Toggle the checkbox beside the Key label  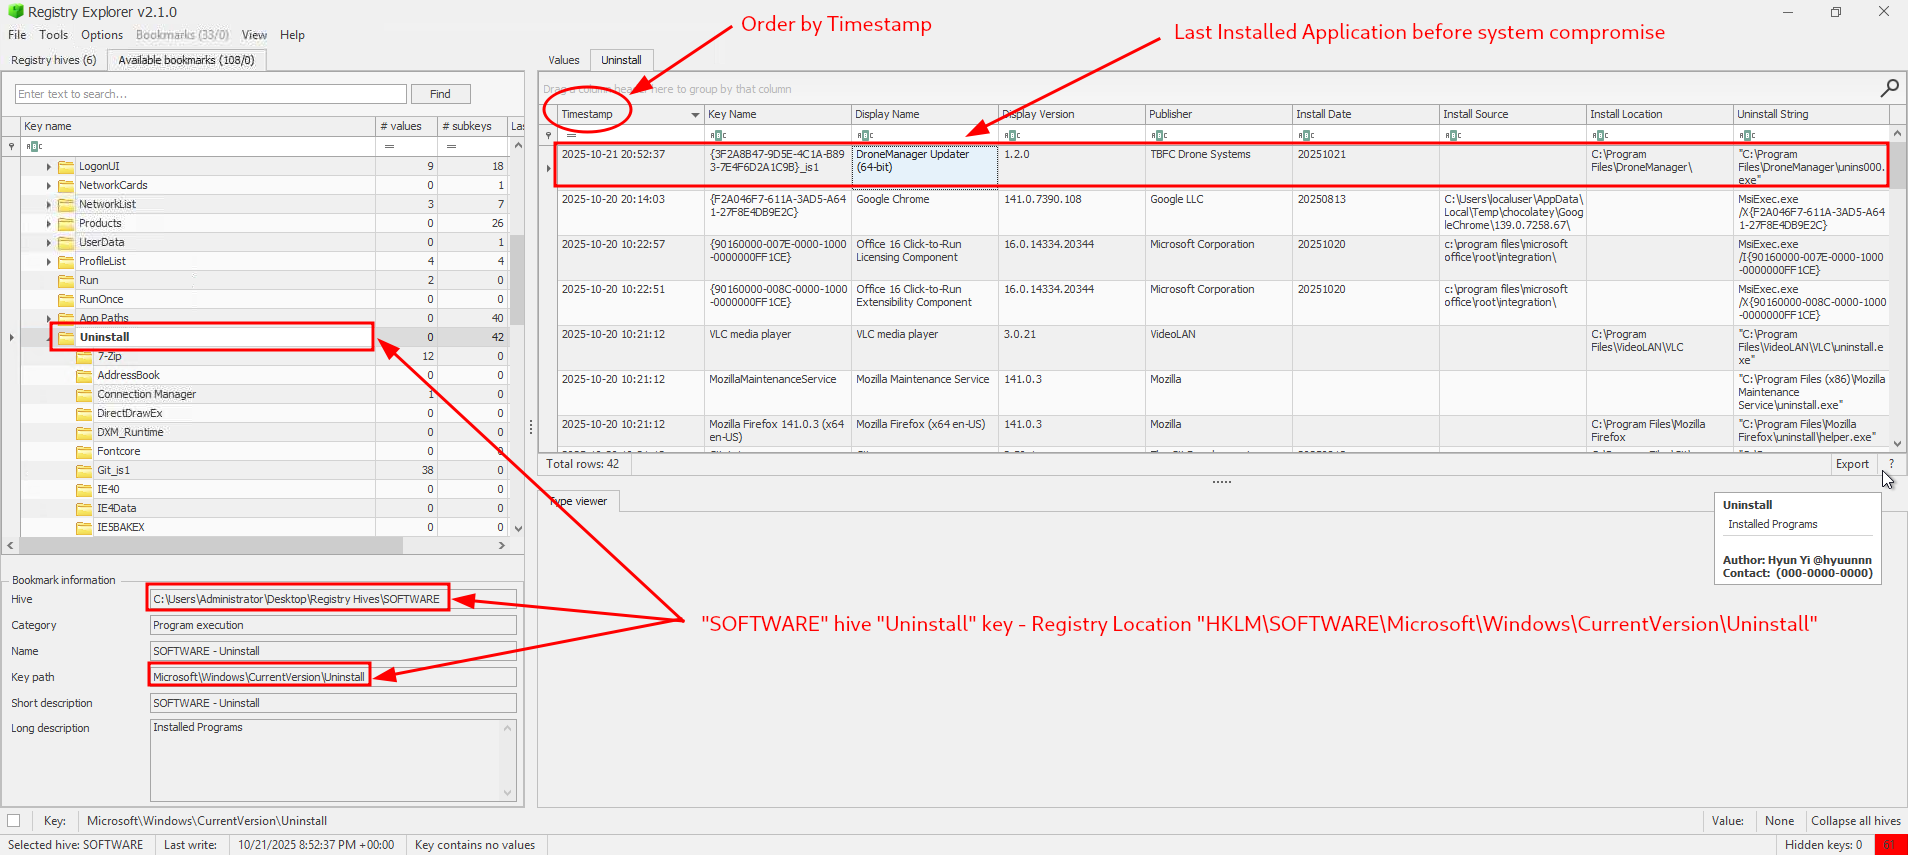click(x=14, y=821)
